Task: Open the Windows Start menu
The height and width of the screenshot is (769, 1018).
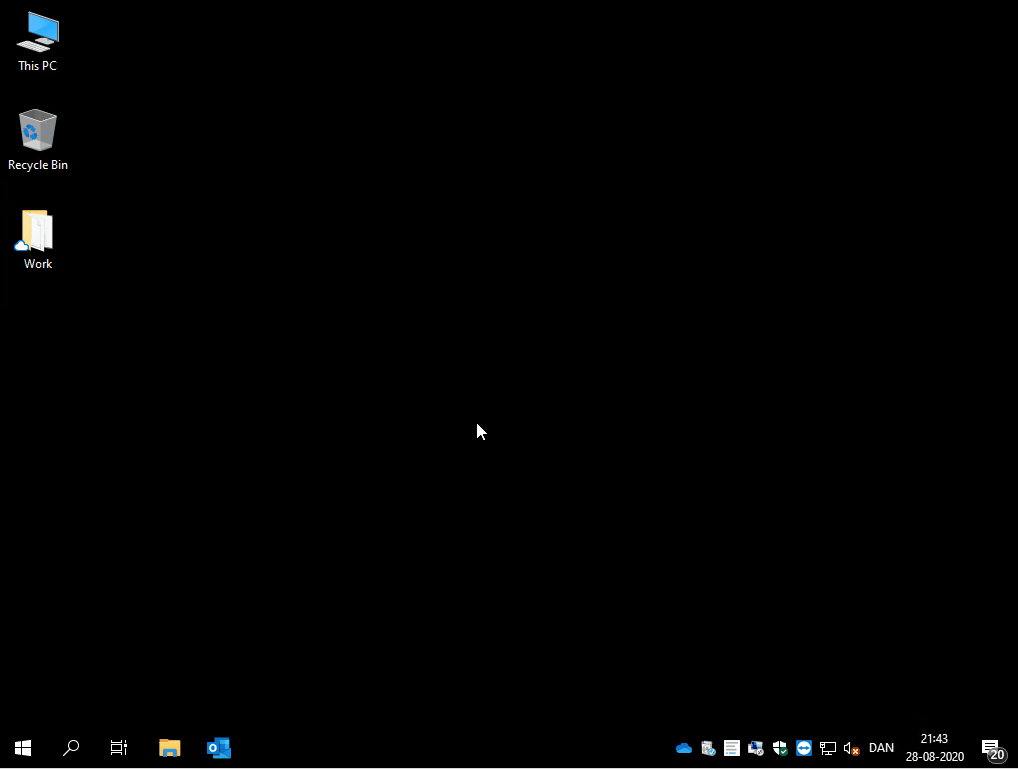Action: [23, 748]
